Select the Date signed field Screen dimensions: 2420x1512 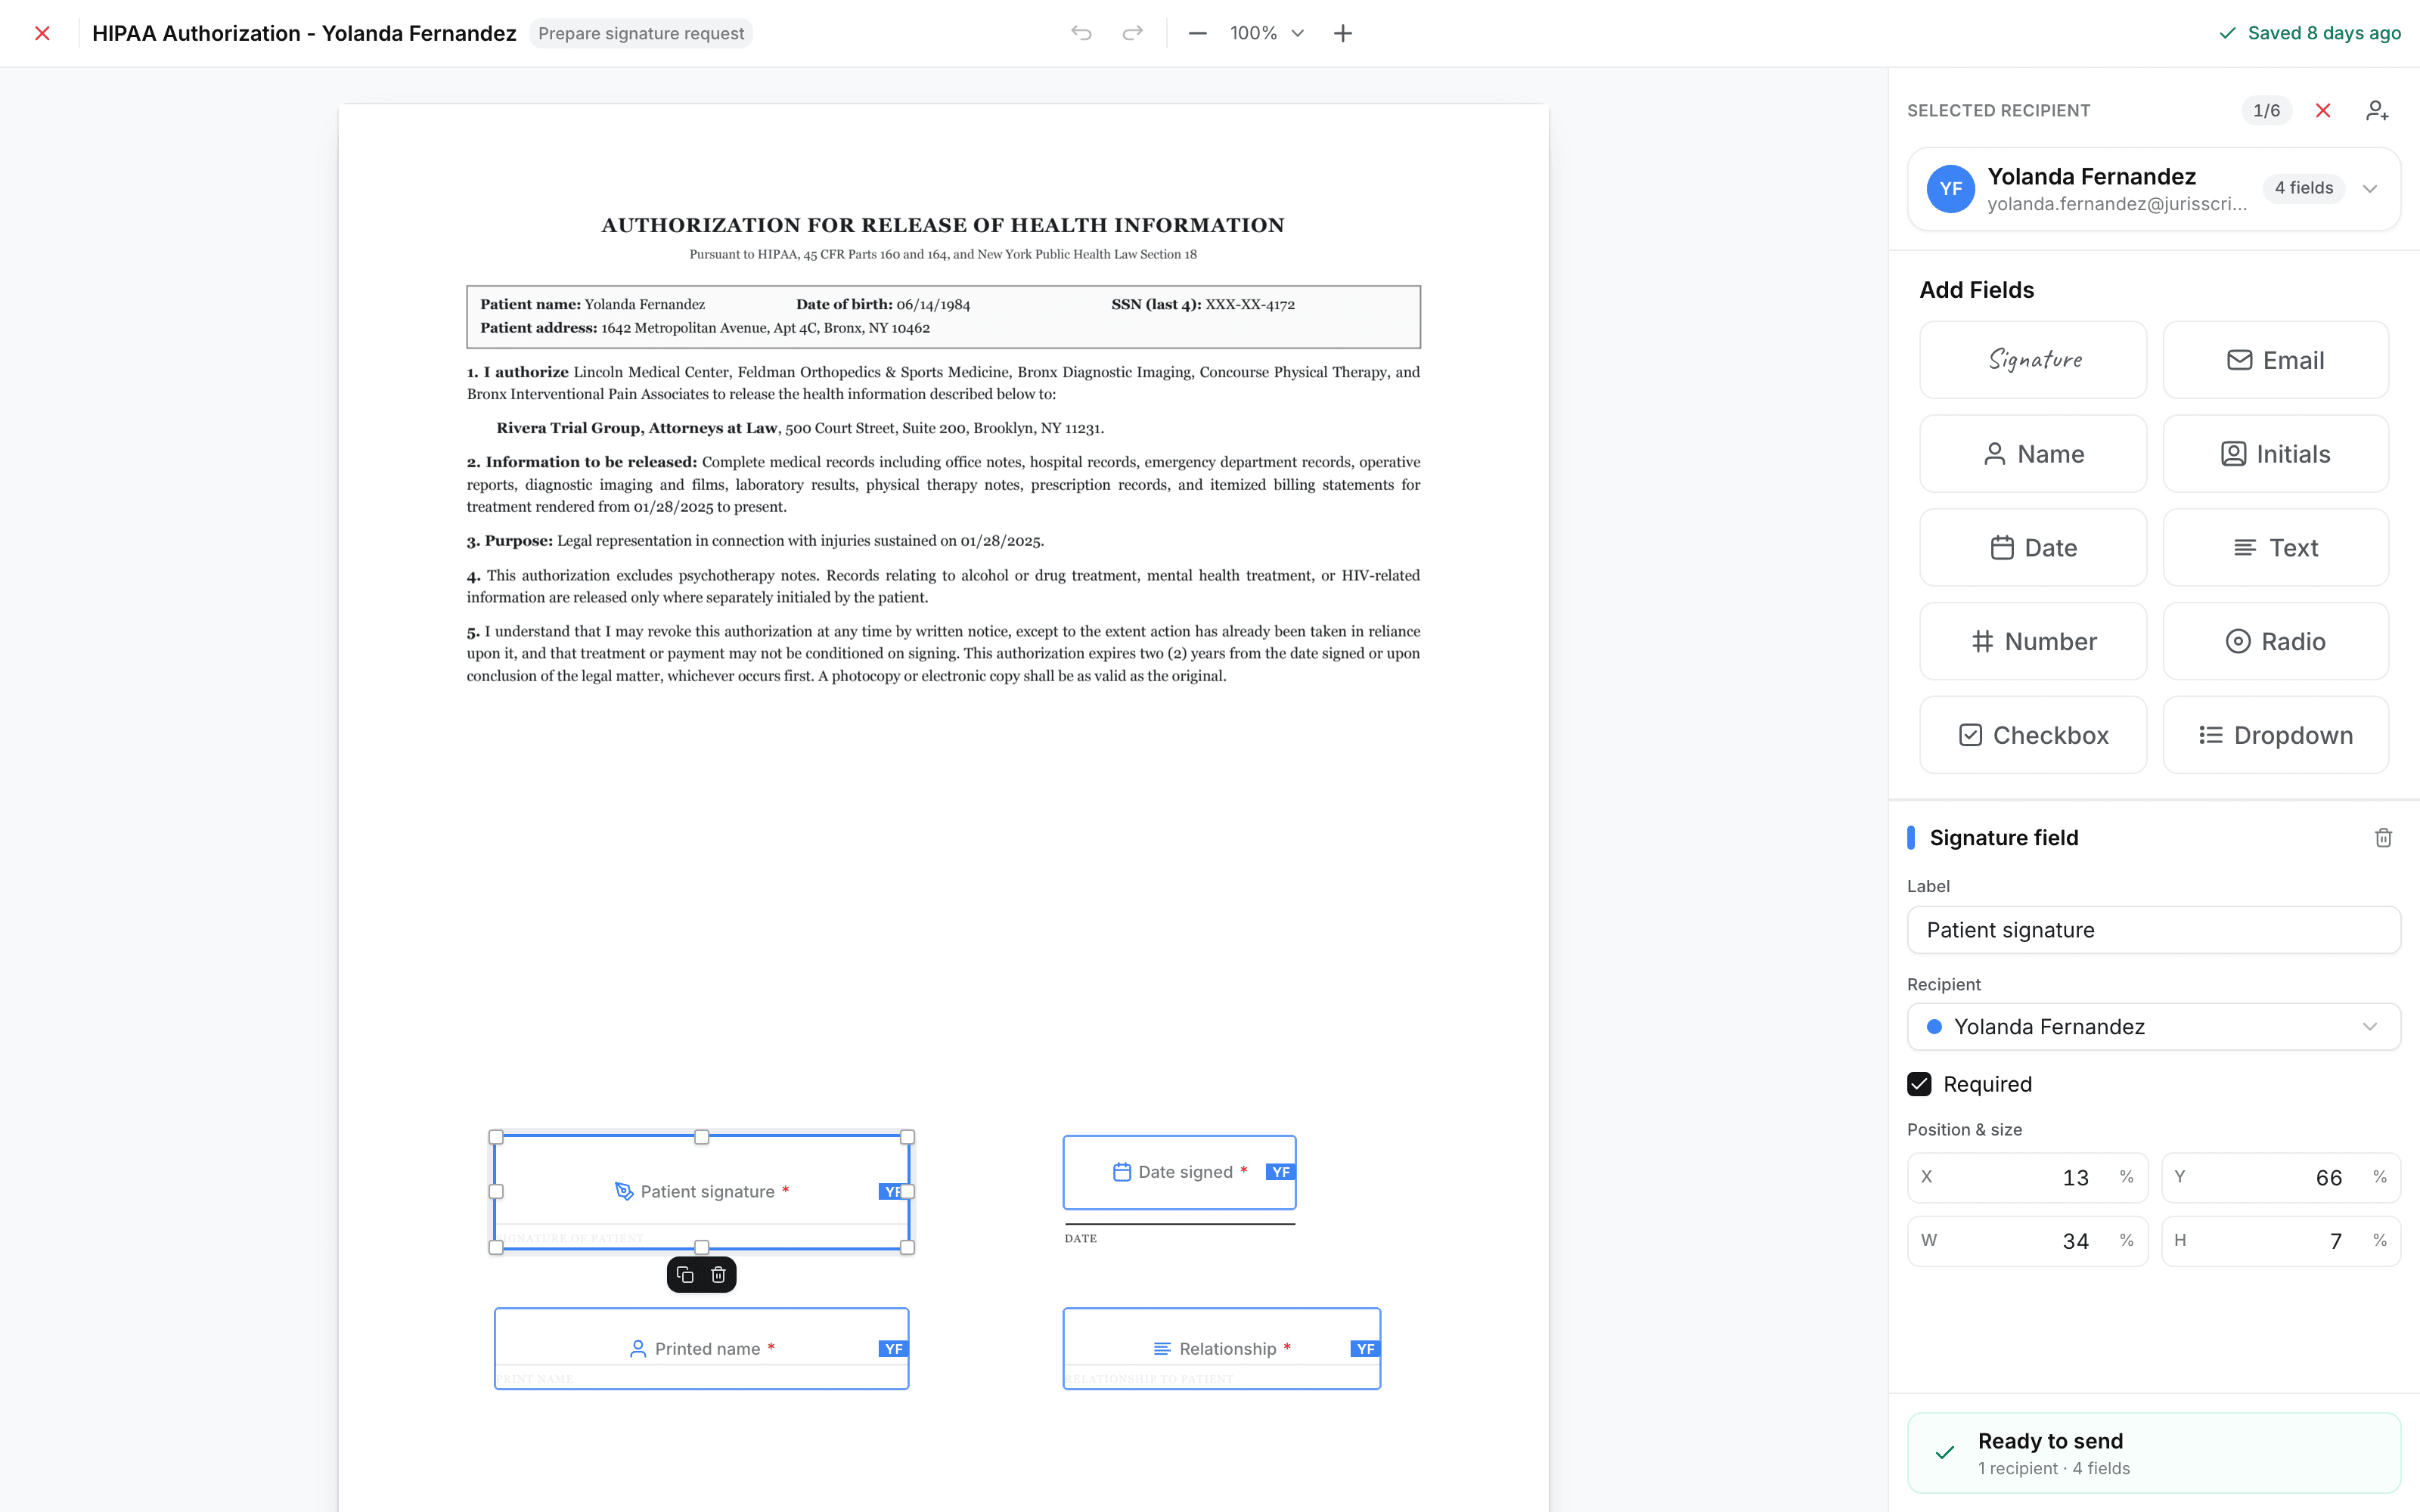click(x=1179, y=1172)
